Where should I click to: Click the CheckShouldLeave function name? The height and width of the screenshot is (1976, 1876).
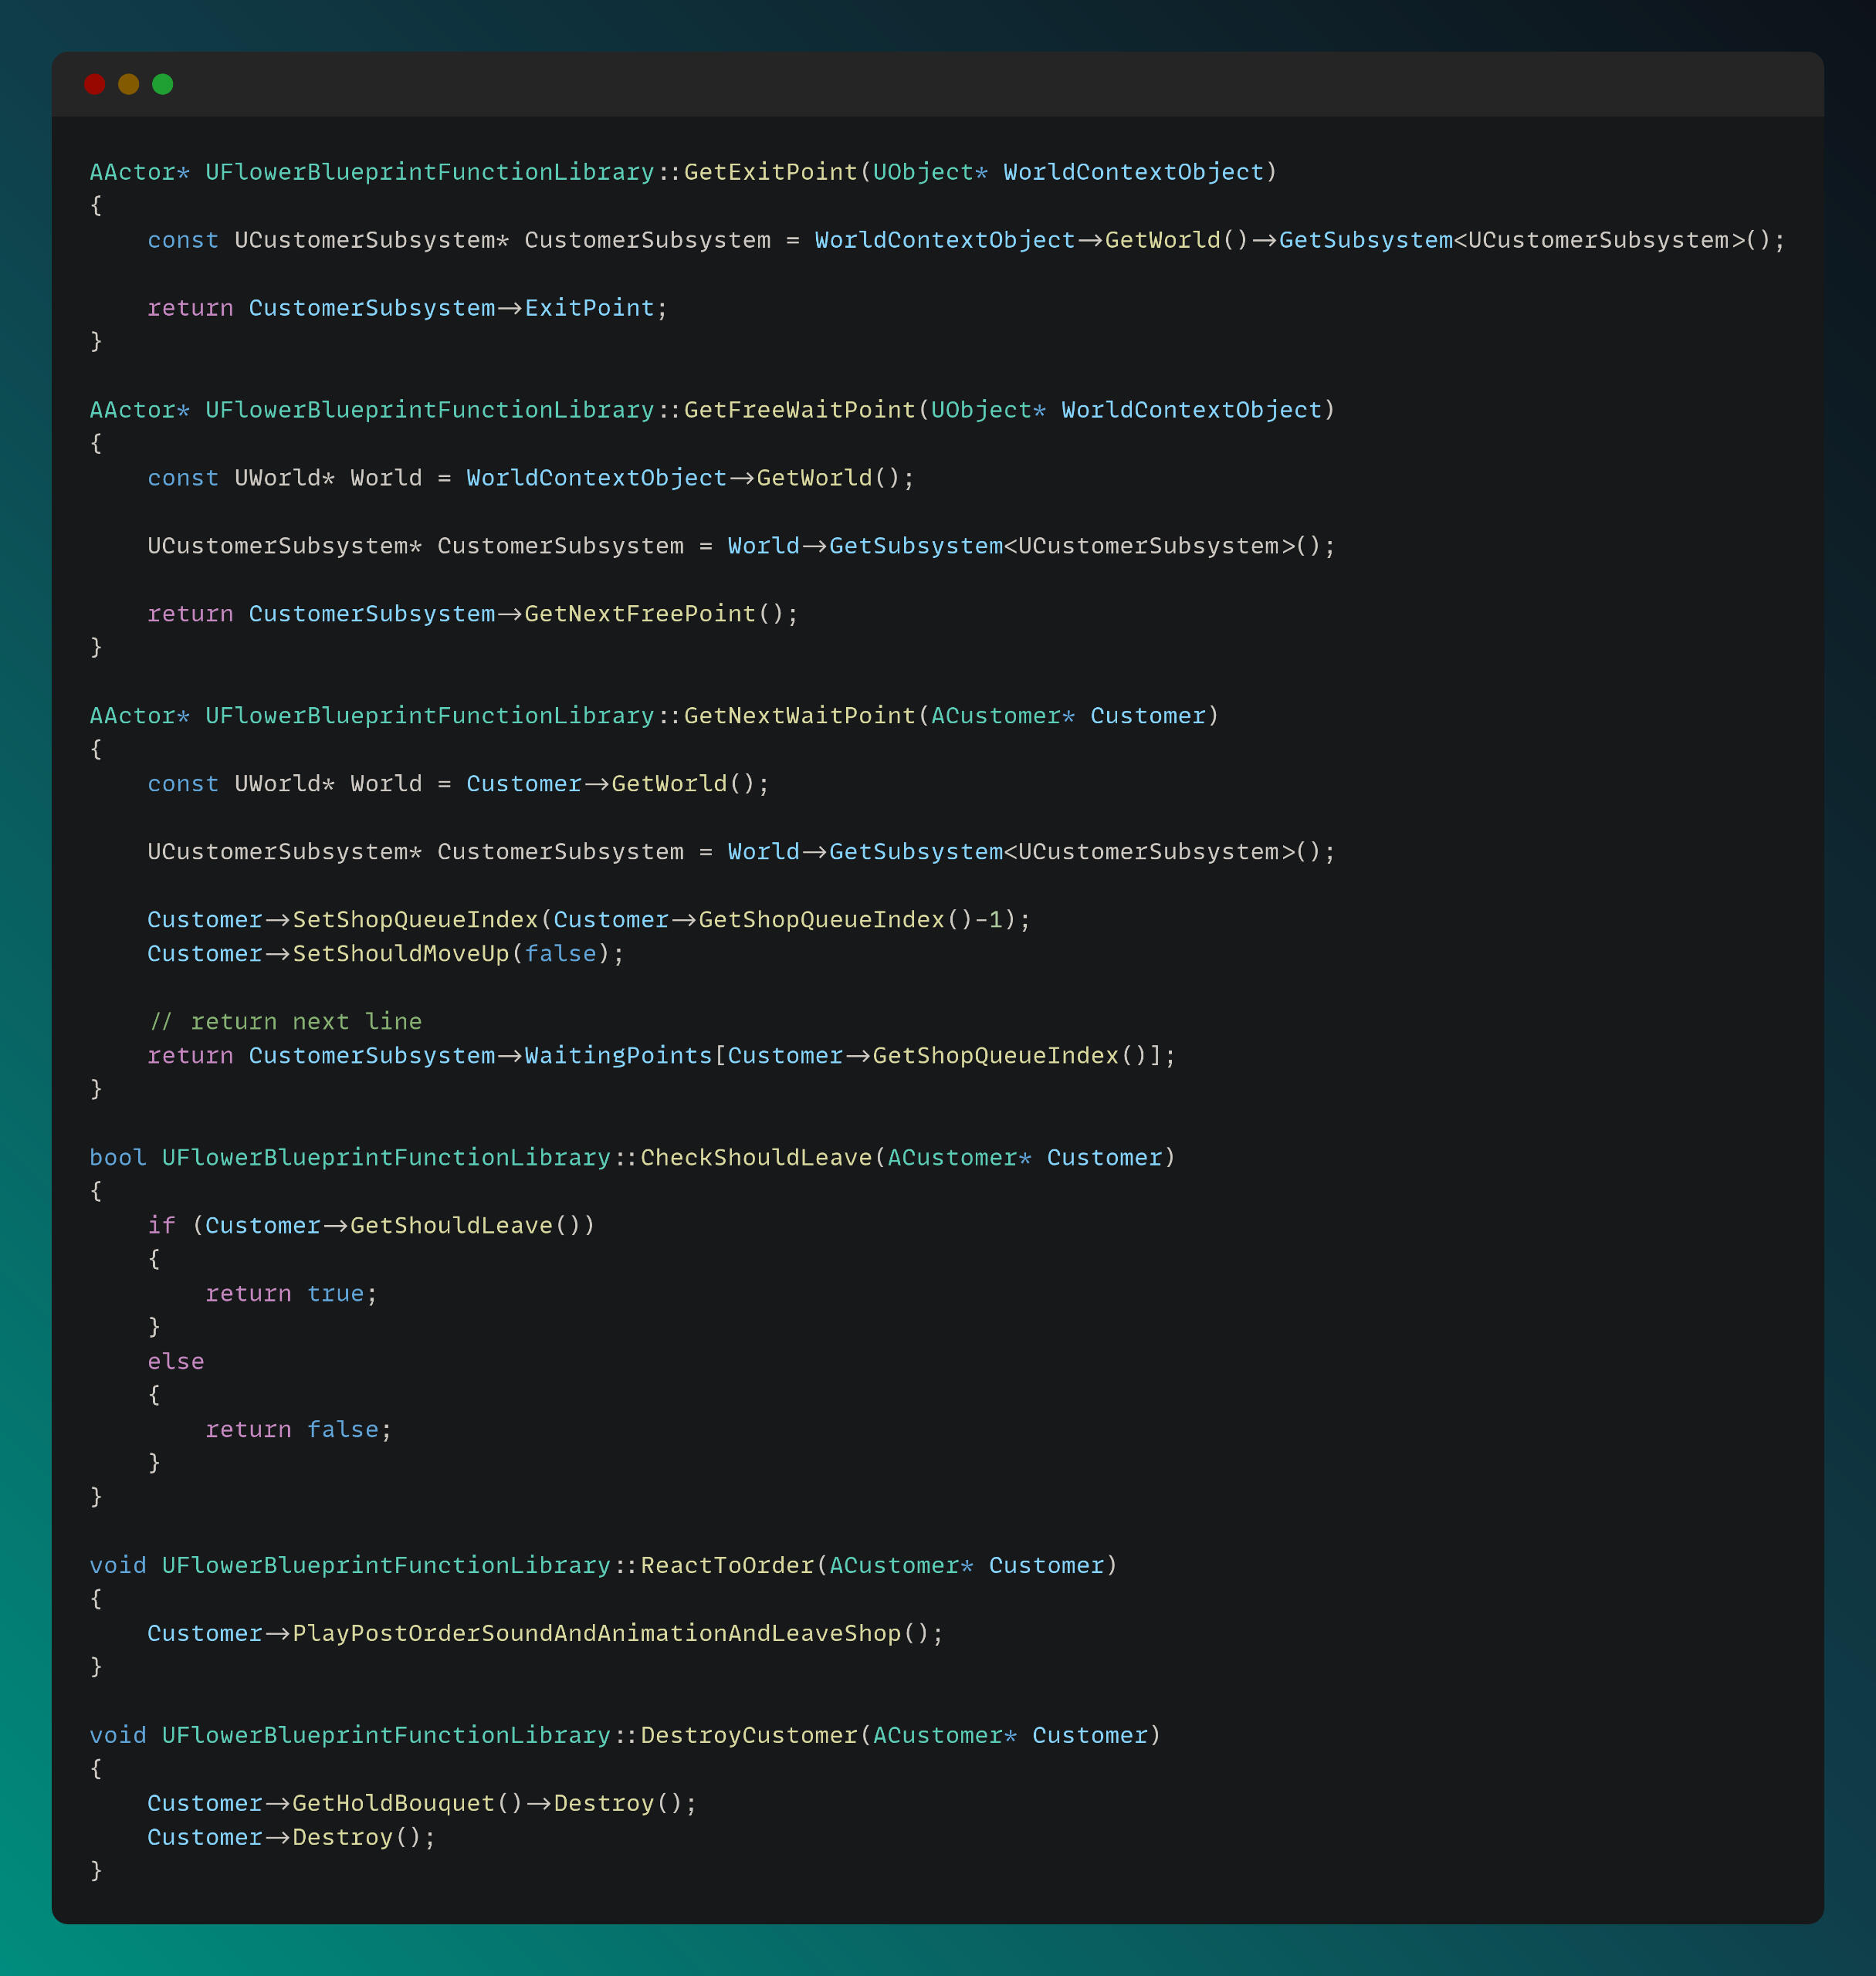coord(756,1158)
